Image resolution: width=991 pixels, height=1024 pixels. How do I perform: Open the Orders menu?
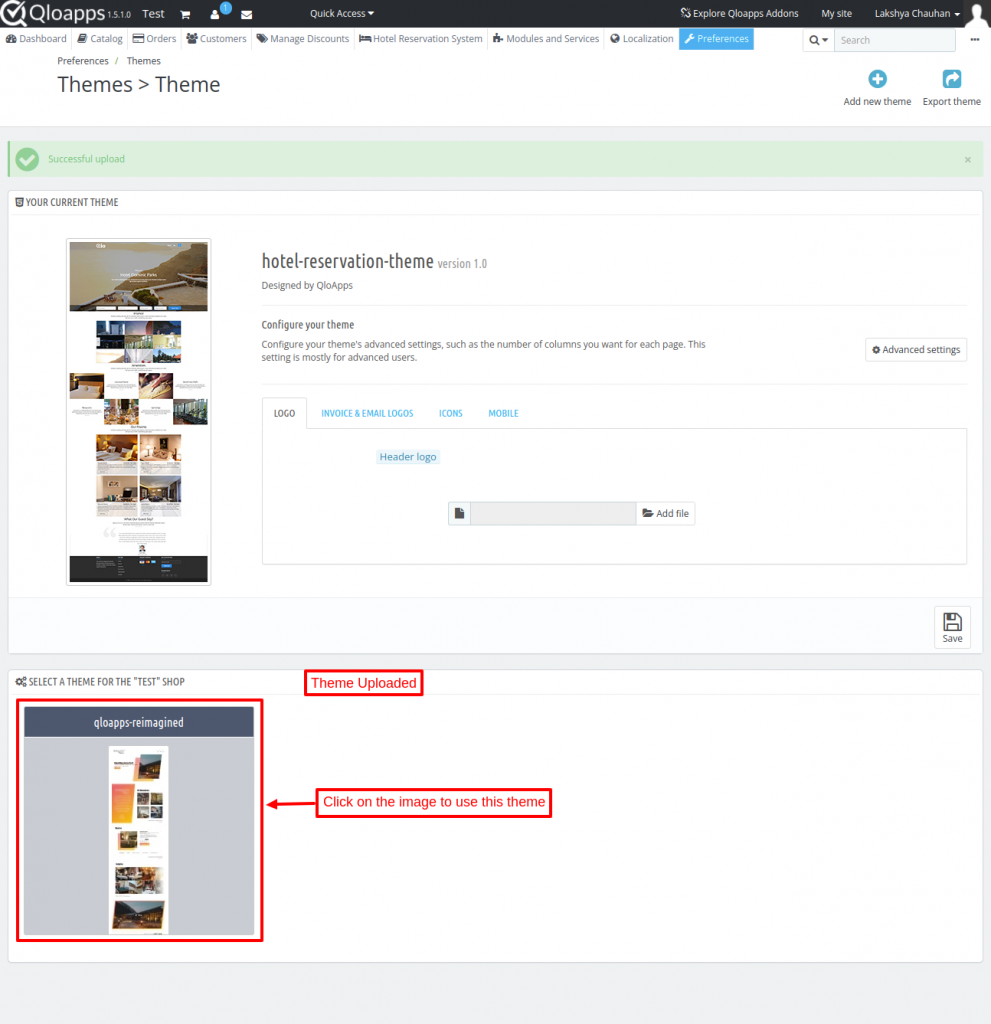click(x=155, y=39)
